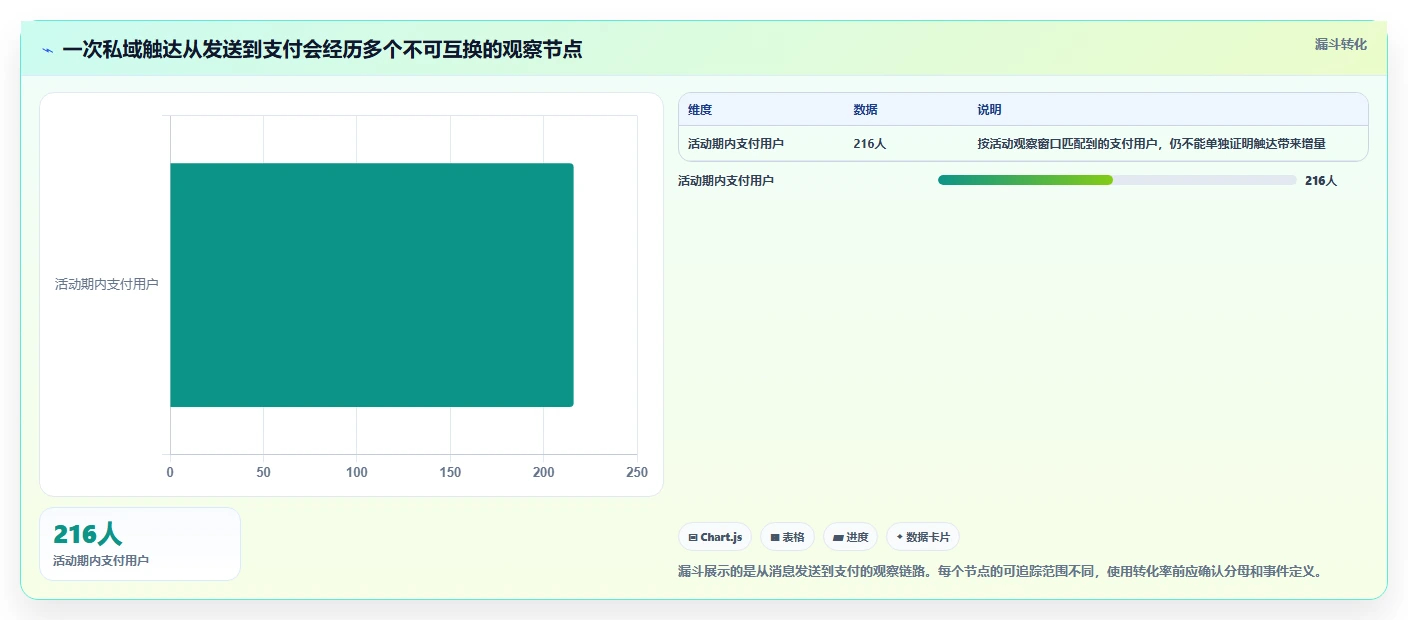Click the Chart.js tag
1408x620 pixels.
715,537
